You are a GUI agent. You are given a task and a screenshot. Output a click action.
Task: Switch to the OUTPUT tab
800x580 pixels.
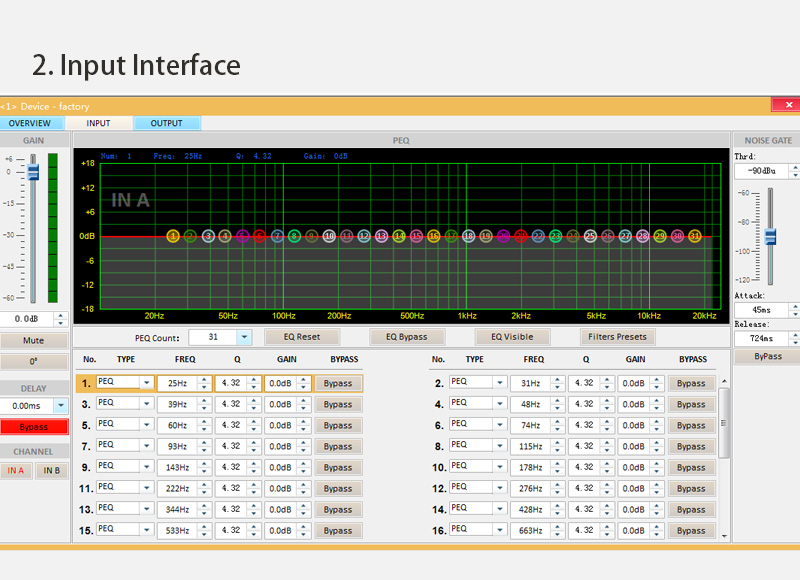click(166, 123)
